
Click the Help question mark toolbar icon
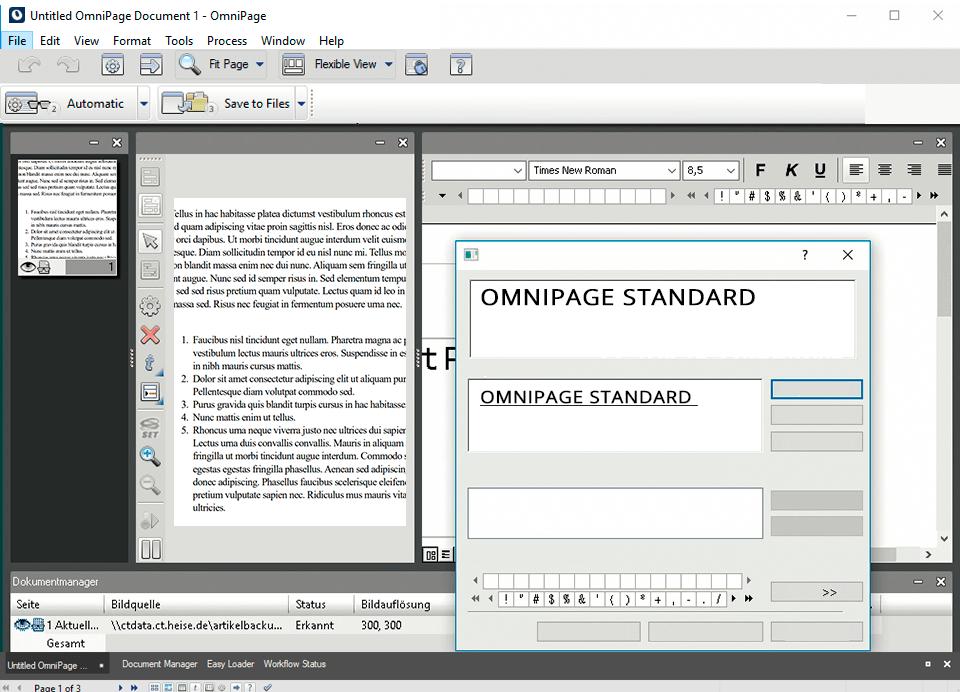[x=460, y=65]
